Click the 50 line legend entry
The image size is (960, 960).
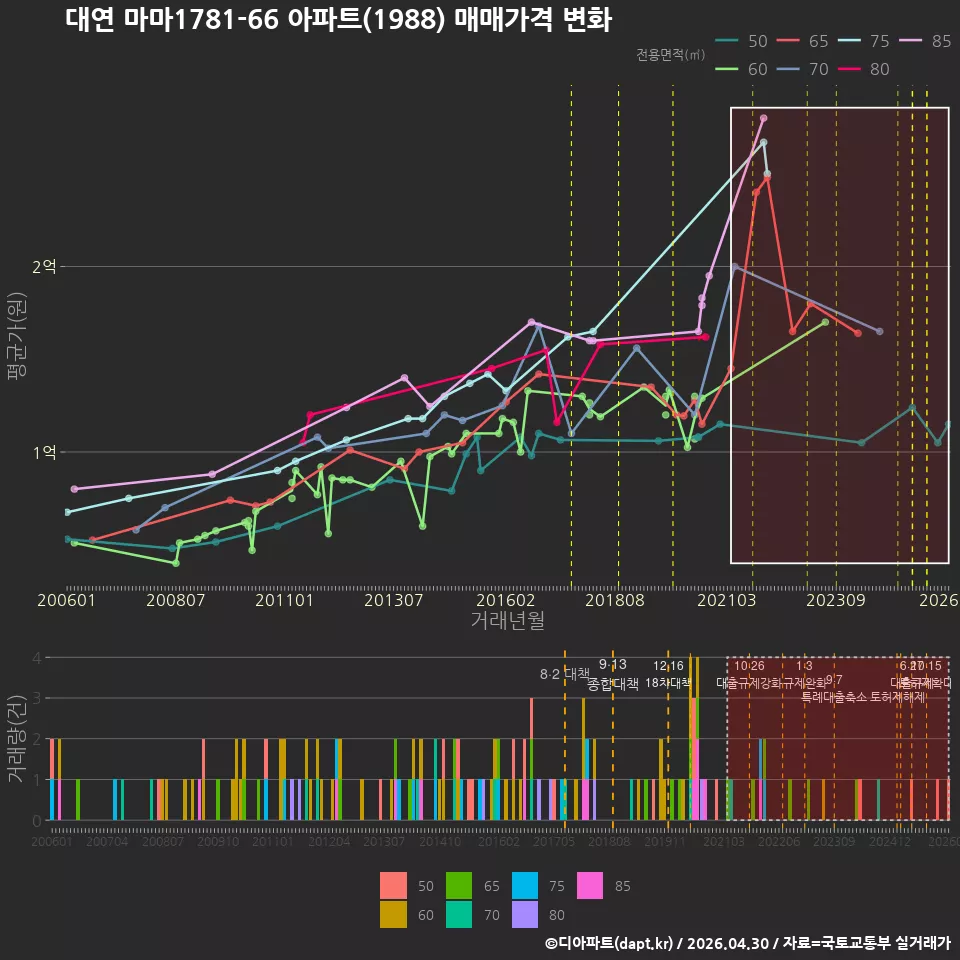point(741,41)
